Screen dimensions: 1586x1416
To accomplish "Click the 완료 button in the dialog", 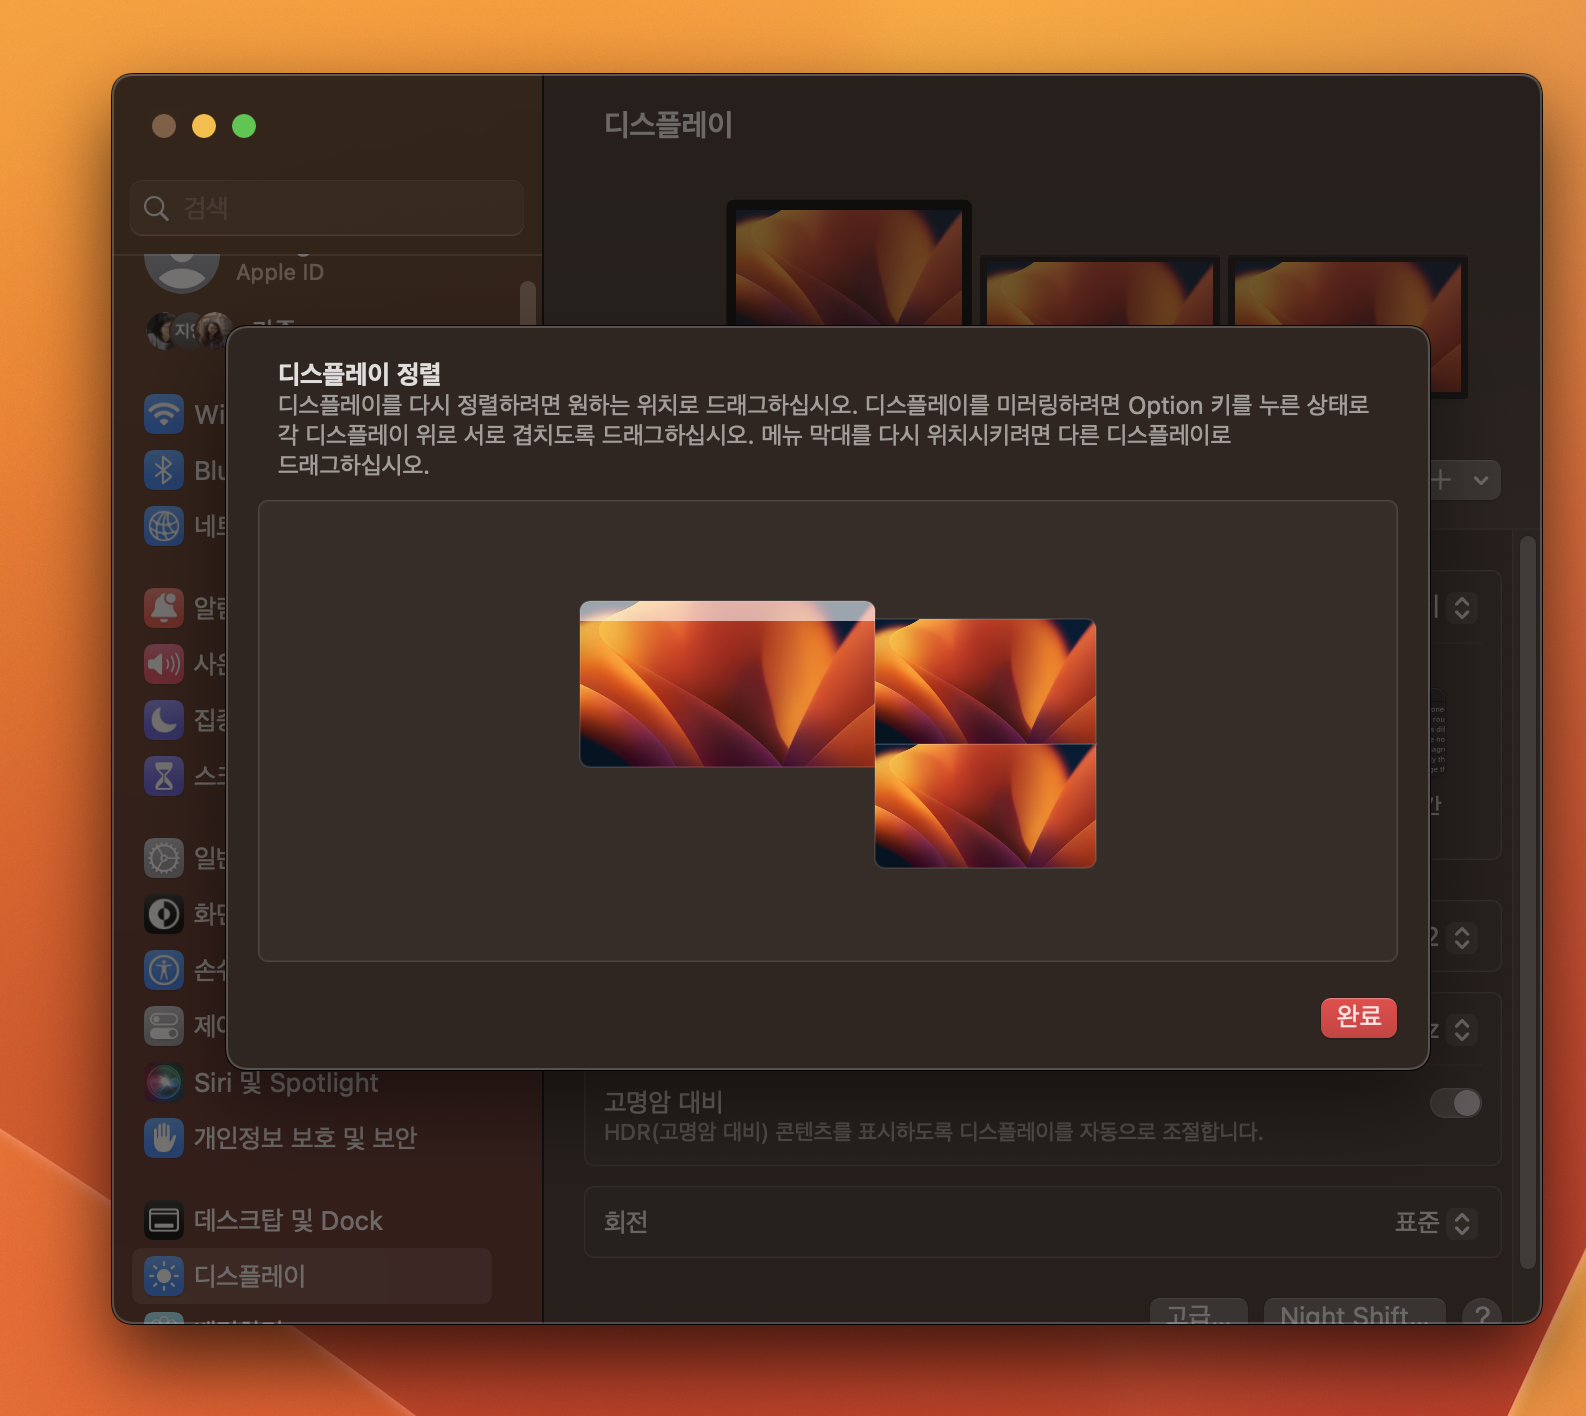I will [1358, 1017].
